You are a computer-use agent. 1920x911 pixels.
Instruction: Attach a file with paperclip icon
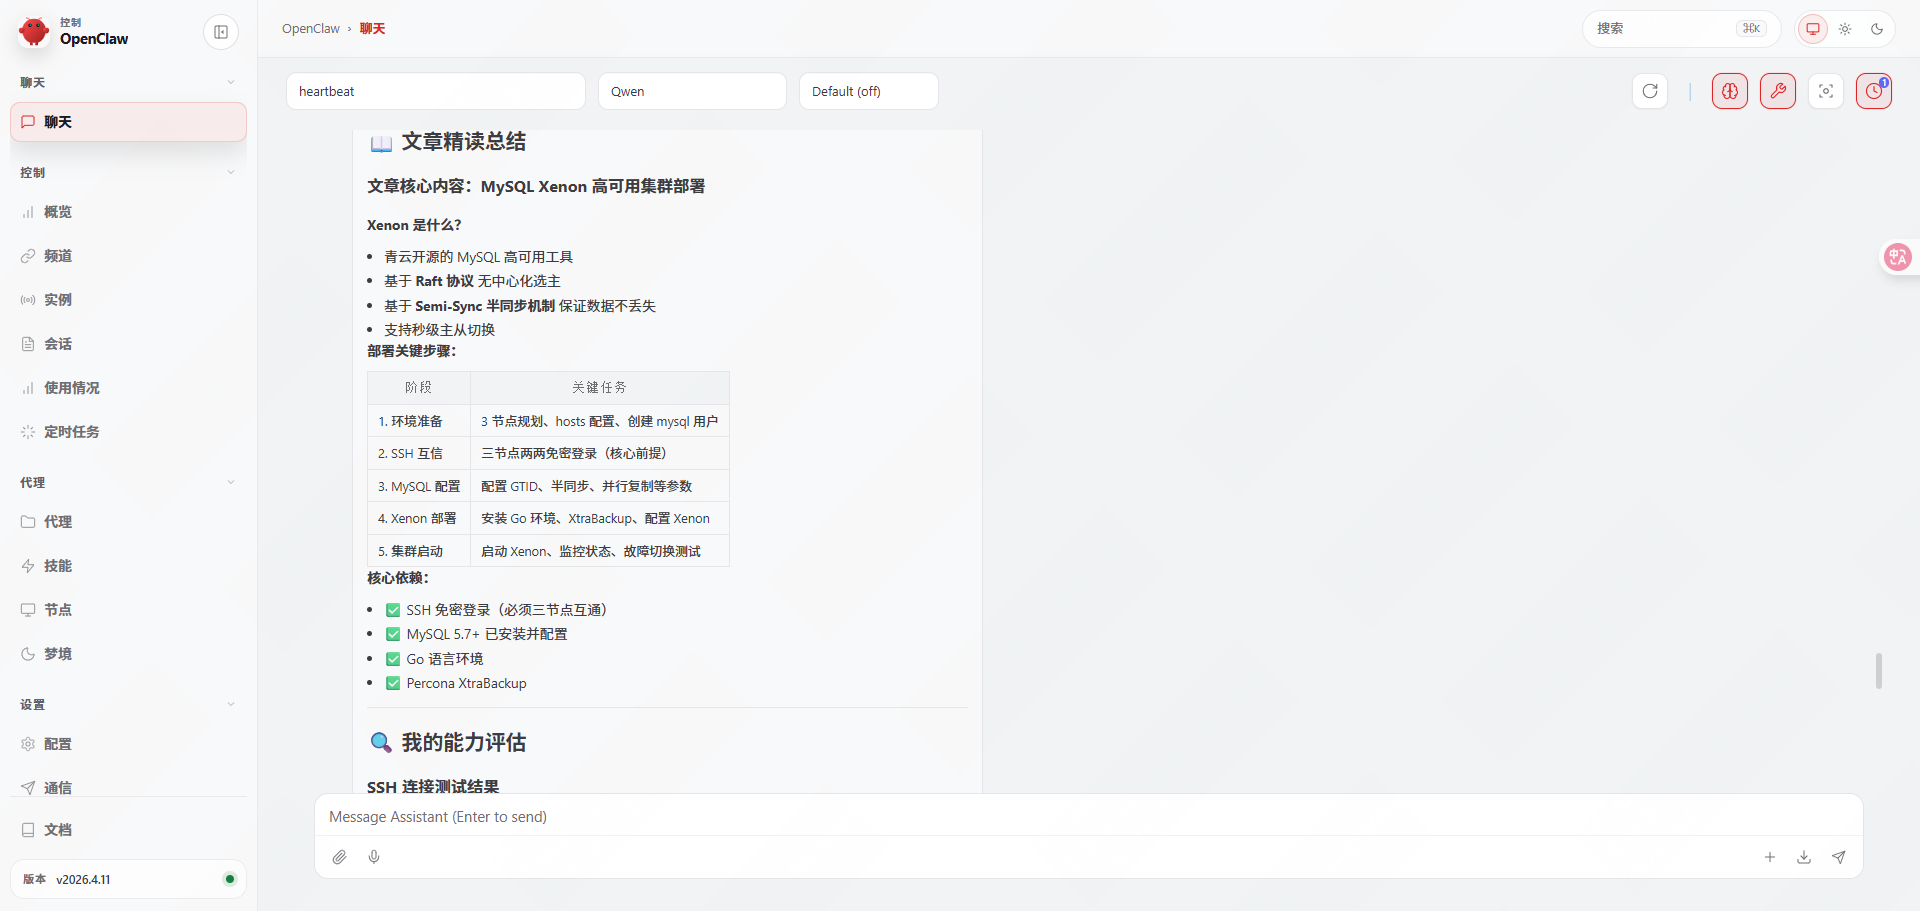tap(340, 857)
